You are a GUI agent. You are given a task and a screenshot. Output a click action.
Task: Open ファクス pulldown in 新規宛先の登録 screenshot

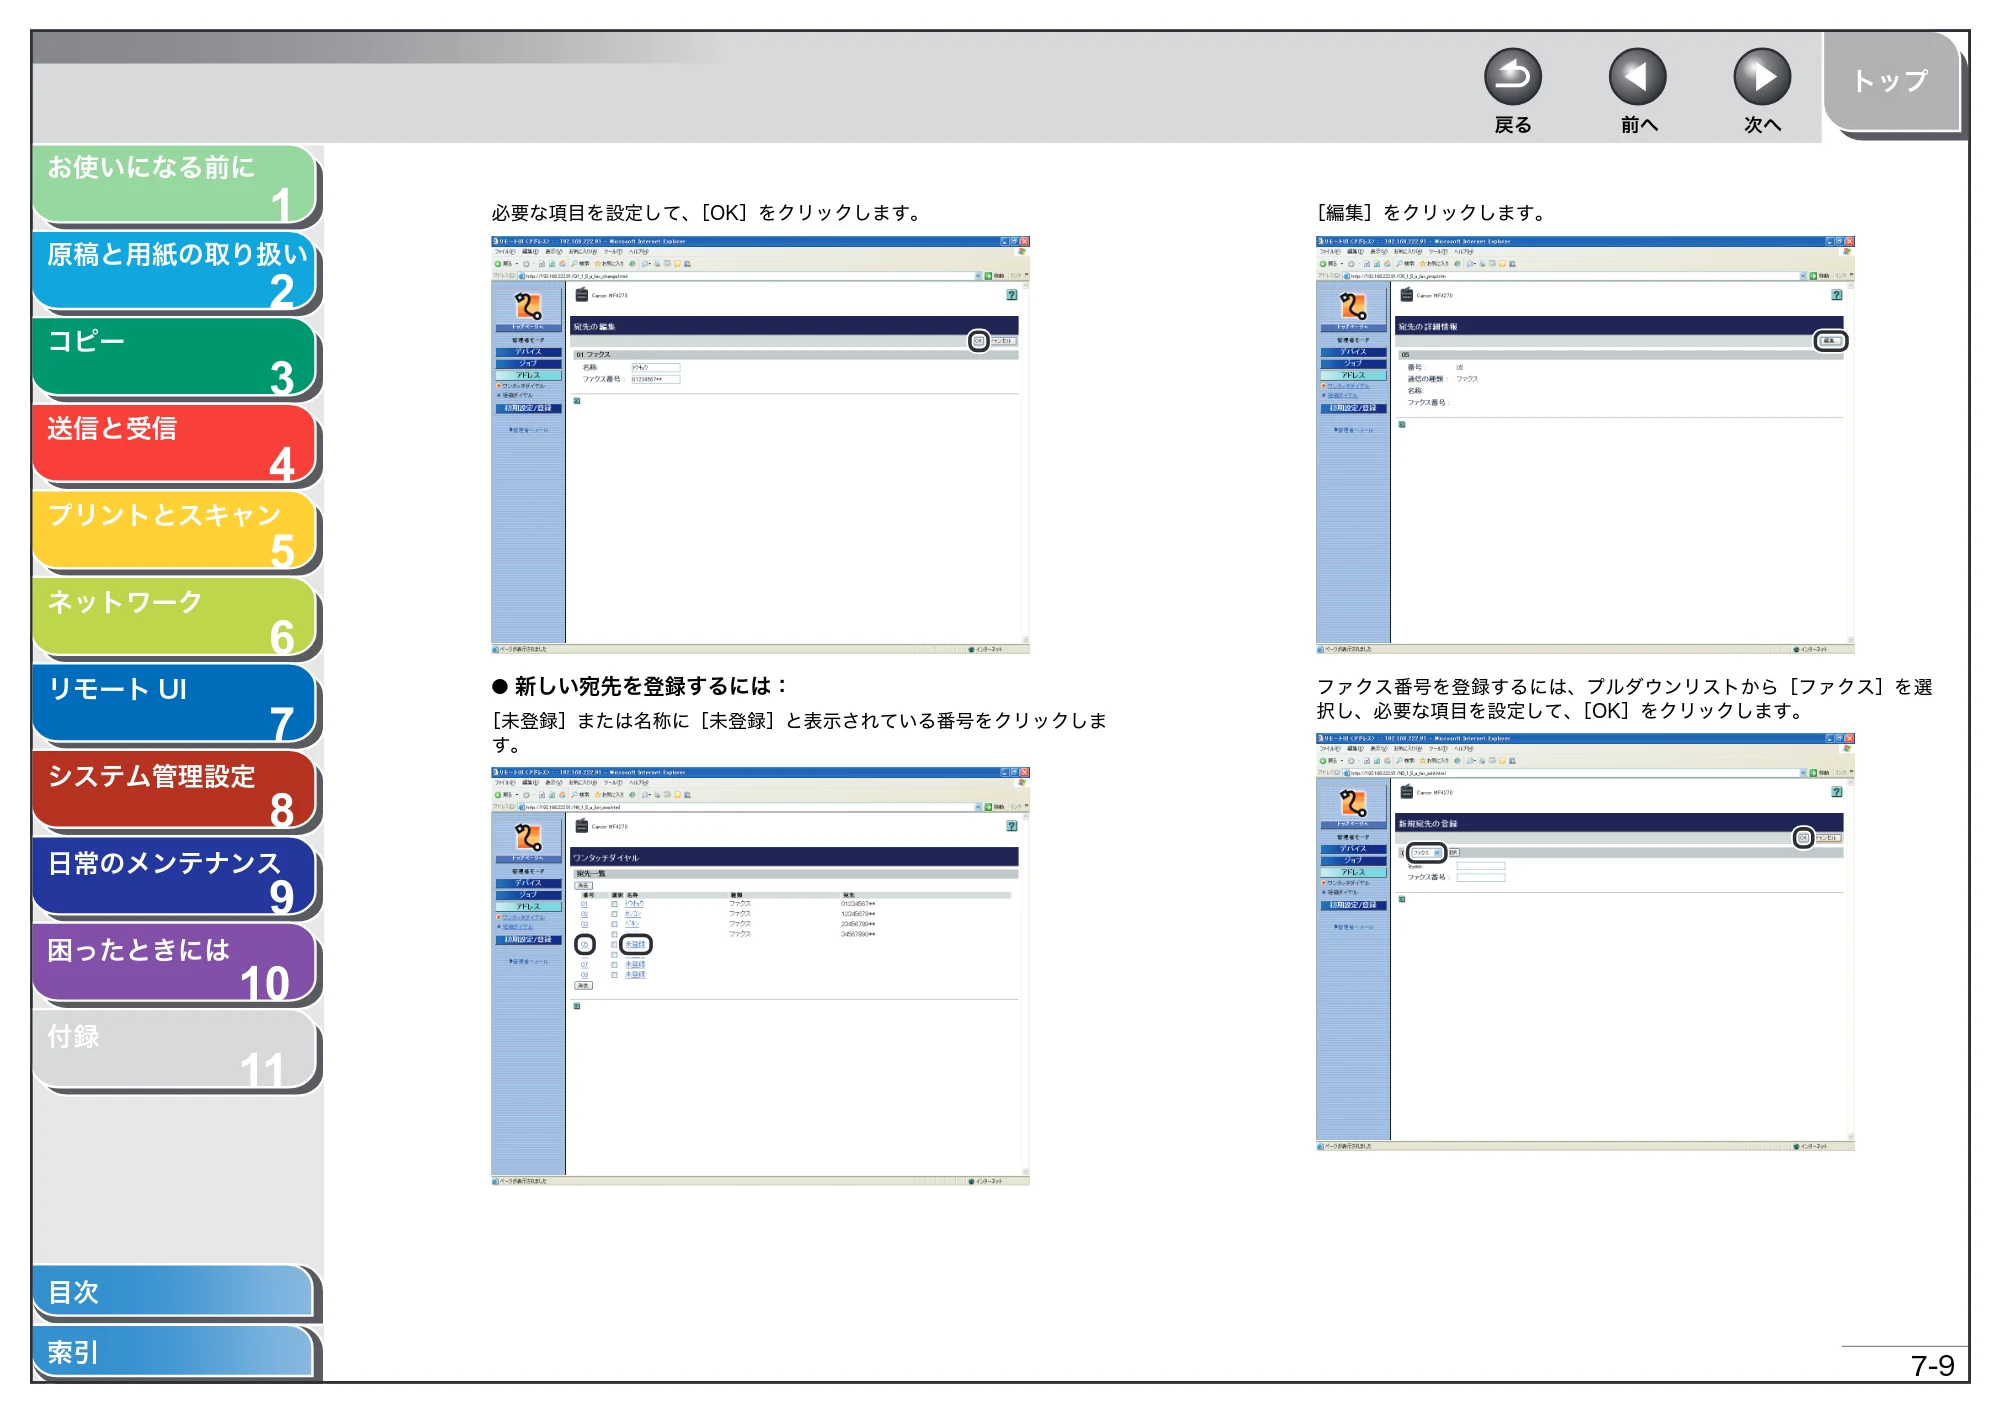pyautogui.click(x=1426, y=853)
